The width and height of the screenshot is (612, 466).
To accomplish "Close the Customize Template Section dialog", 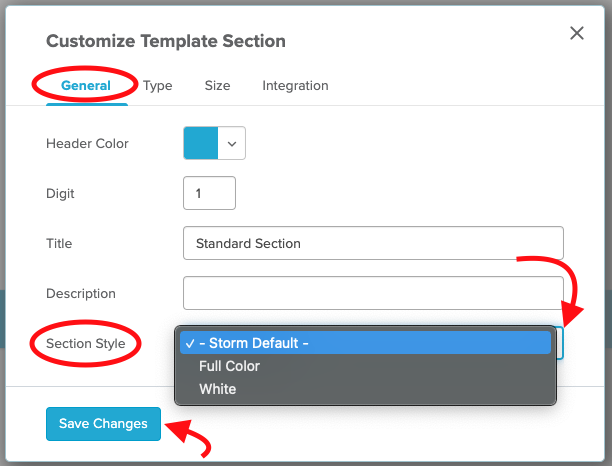I will tap(576, 33).
